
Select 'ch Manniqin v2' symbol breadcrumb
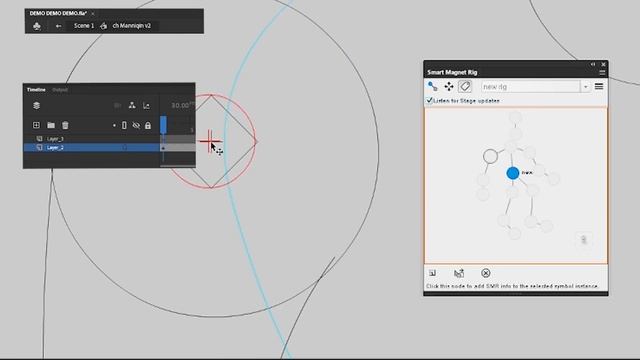tap(131, 26)
